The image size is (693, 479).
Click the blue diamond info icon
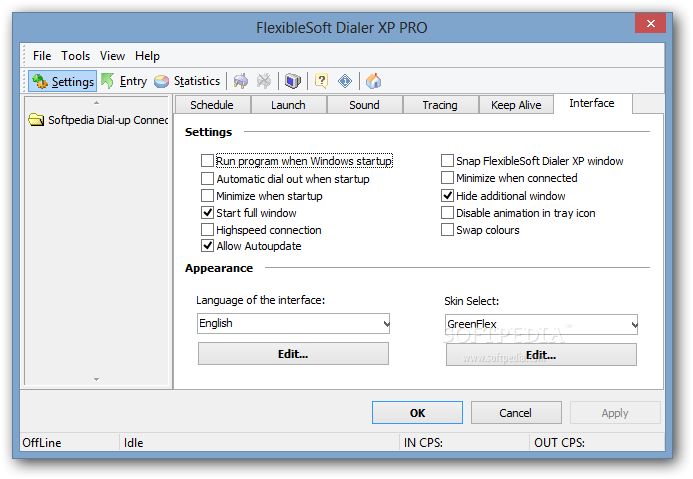345,81
